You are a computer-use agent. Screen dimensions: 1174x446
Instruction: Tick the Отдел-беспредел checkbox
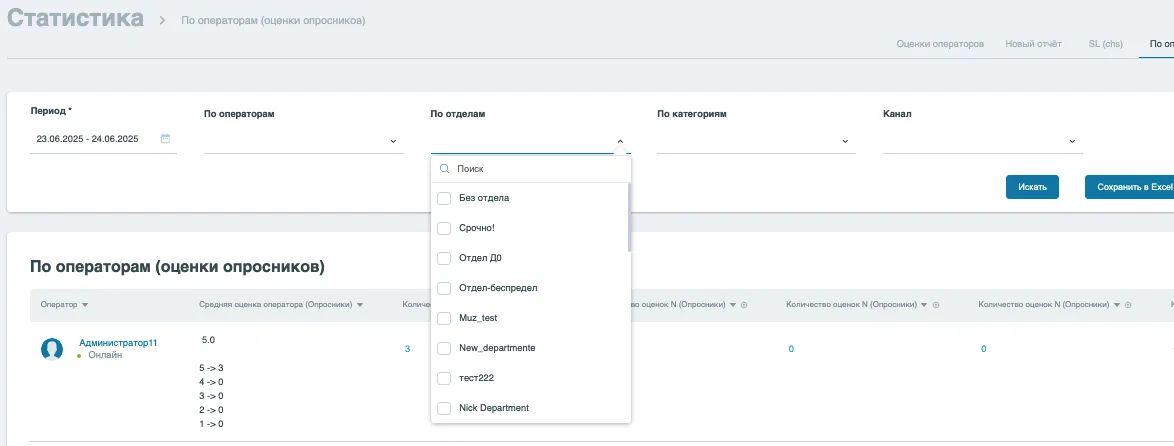click(444, 288)
